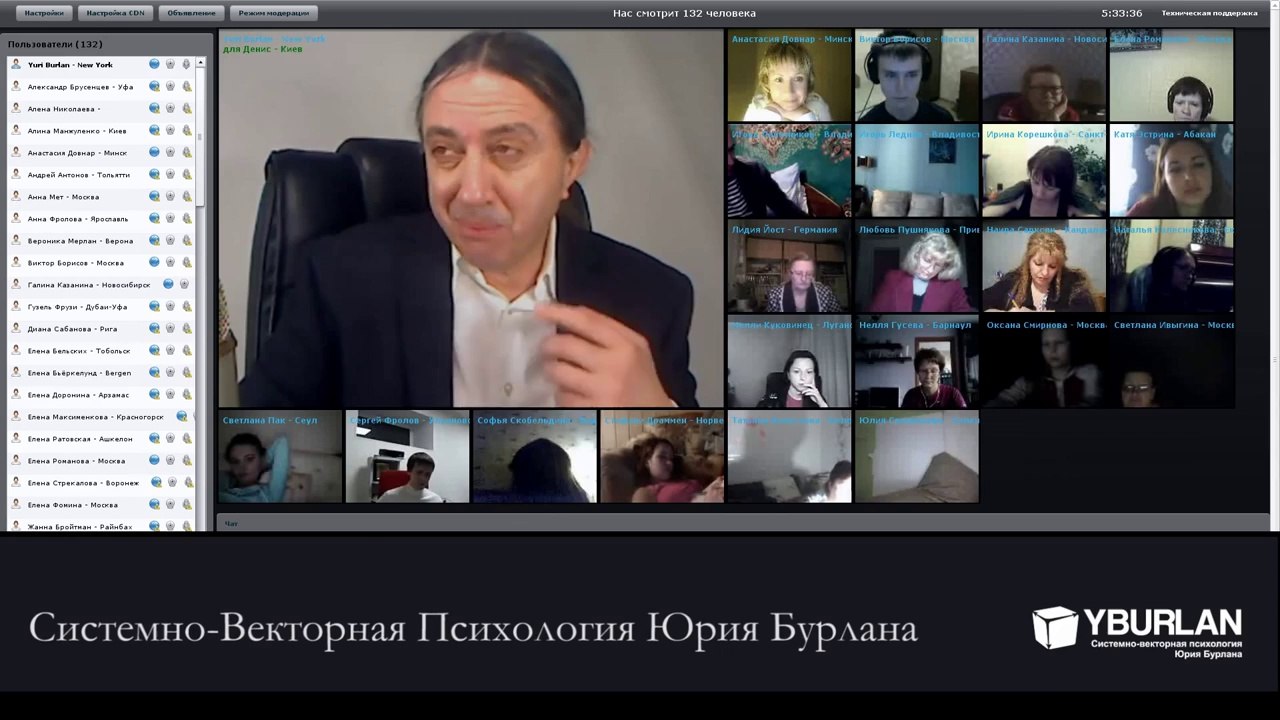
Task: Click the globe icon for Гузель Фрузи
Action: click(x=154, y=306)
